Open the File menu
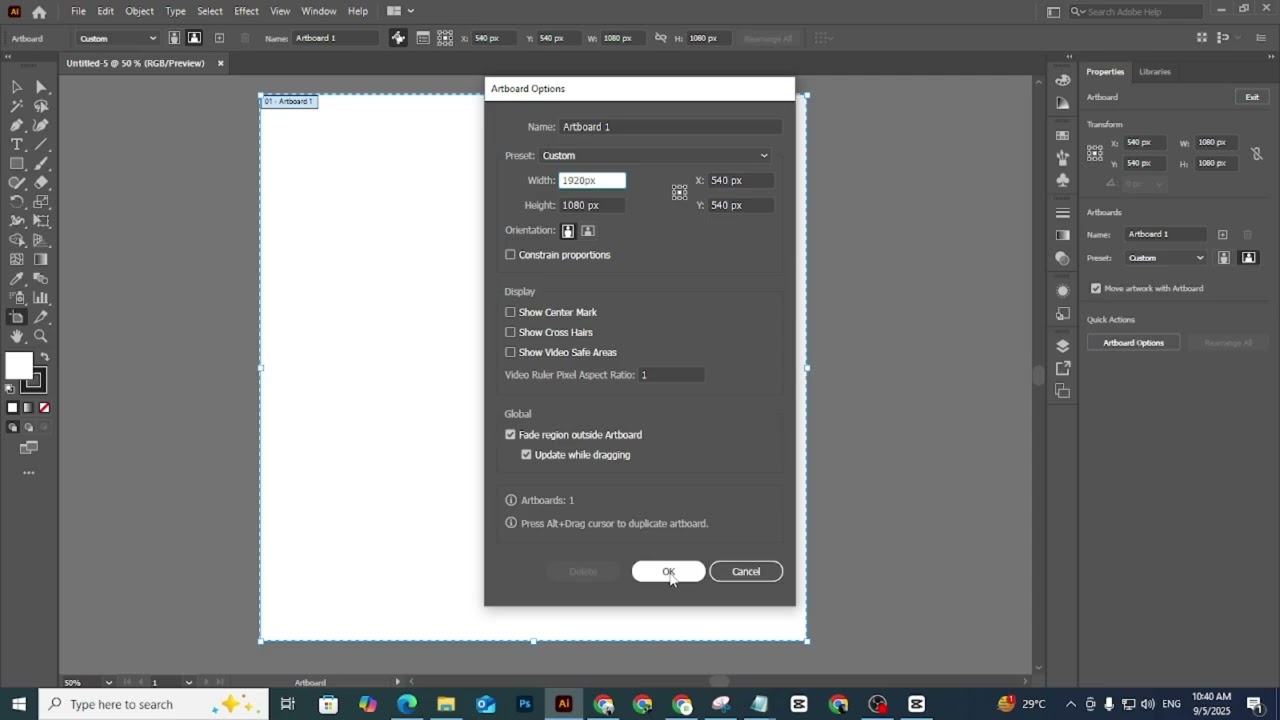 tap(78, 11)
